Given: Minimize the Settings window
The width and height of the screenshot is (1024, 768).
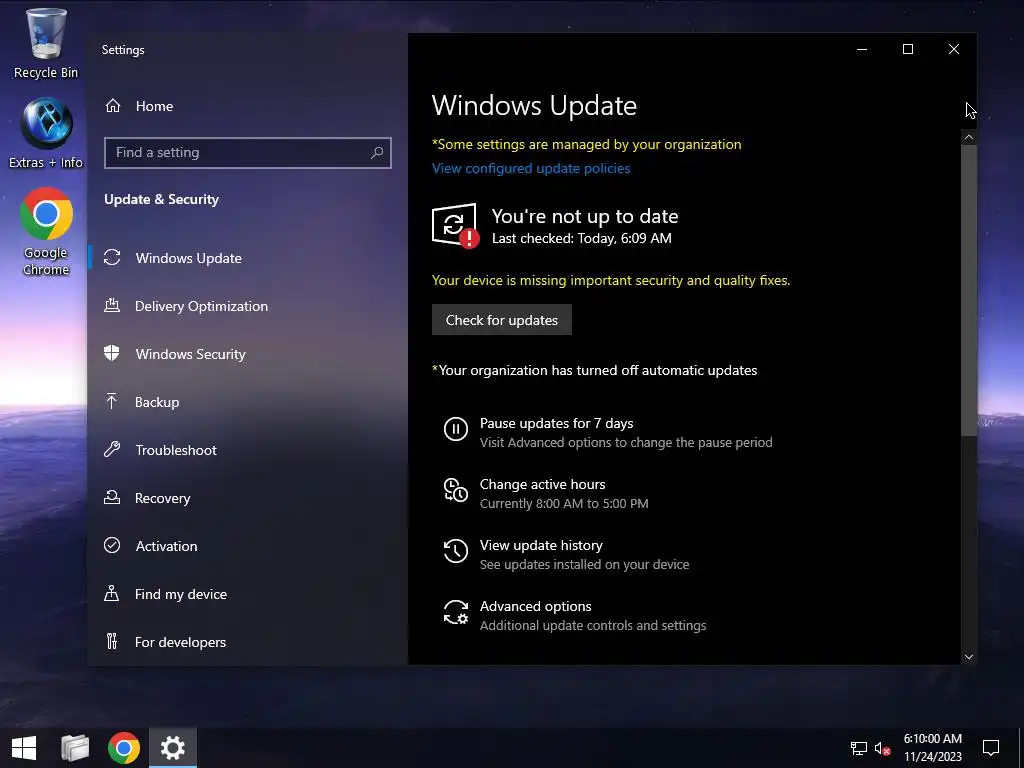Looking at the screenshot, I should tap(862, 49).
